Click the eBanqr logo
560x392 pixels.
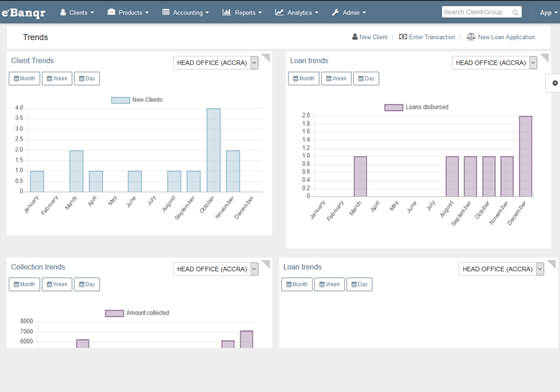click(24, 12)
